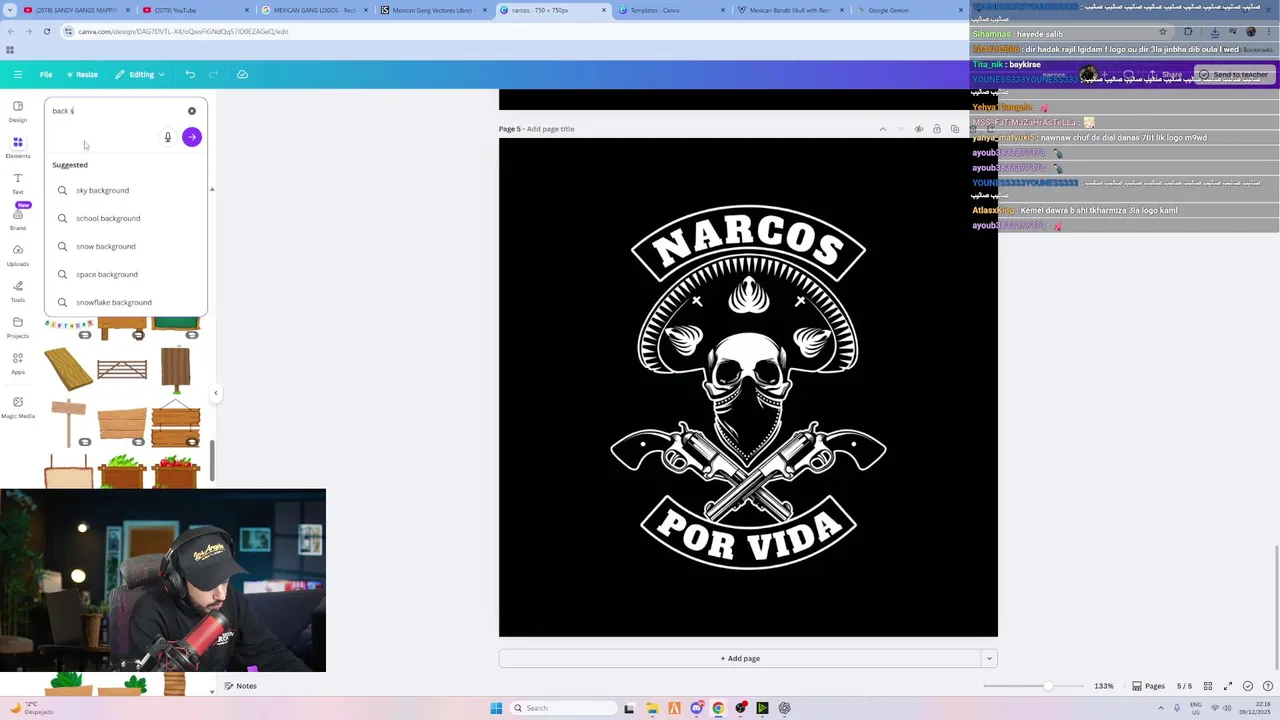The height and width of the screenshot is (720, 1280).
Task: Select the "space background" suggestion
Action: (x=126, y=274)
